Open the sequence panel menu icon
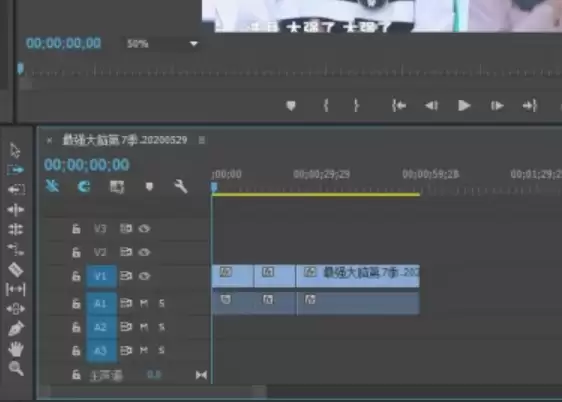The height and width of the screenshot is (402, 562). (x=202, y=140)
